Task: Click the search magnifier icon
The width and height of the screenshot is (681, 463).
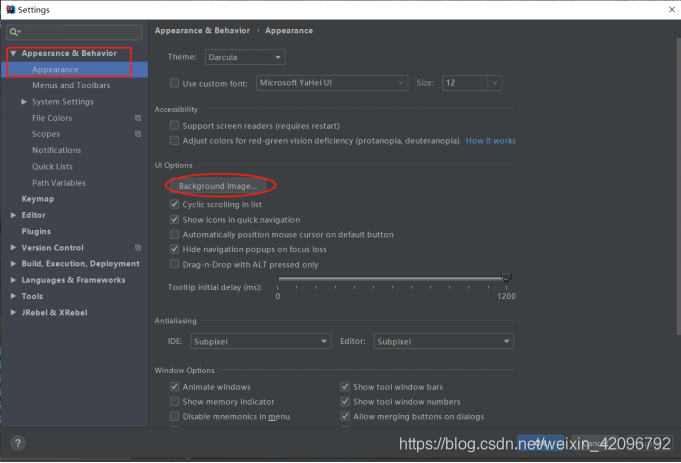Action: 14,32
